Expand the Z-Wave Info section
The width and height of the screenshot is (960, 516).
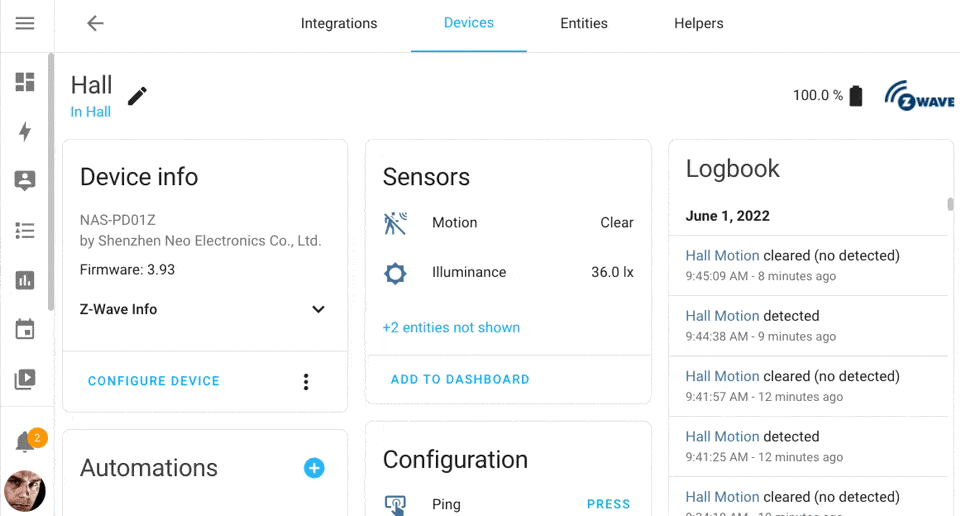click(x=318, y=310)
